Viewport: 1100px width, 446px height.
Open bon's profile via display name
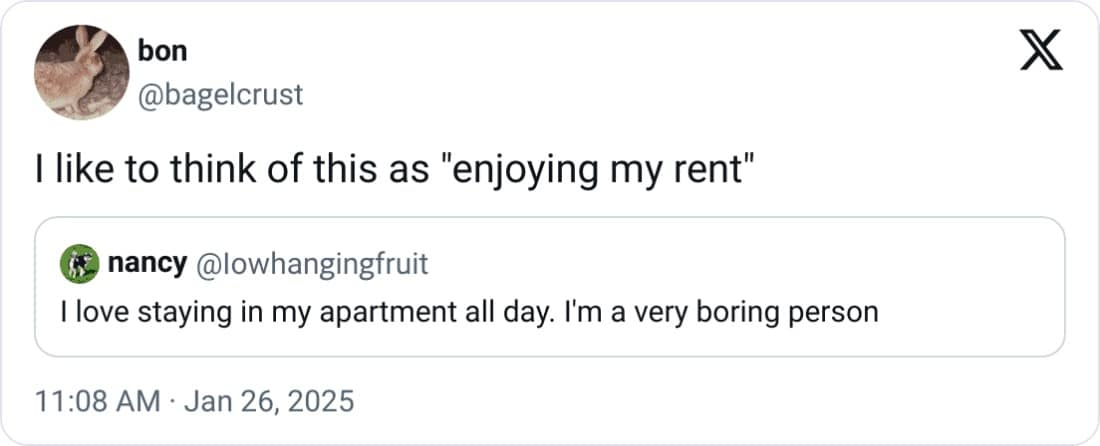click(x=165, y=50)
